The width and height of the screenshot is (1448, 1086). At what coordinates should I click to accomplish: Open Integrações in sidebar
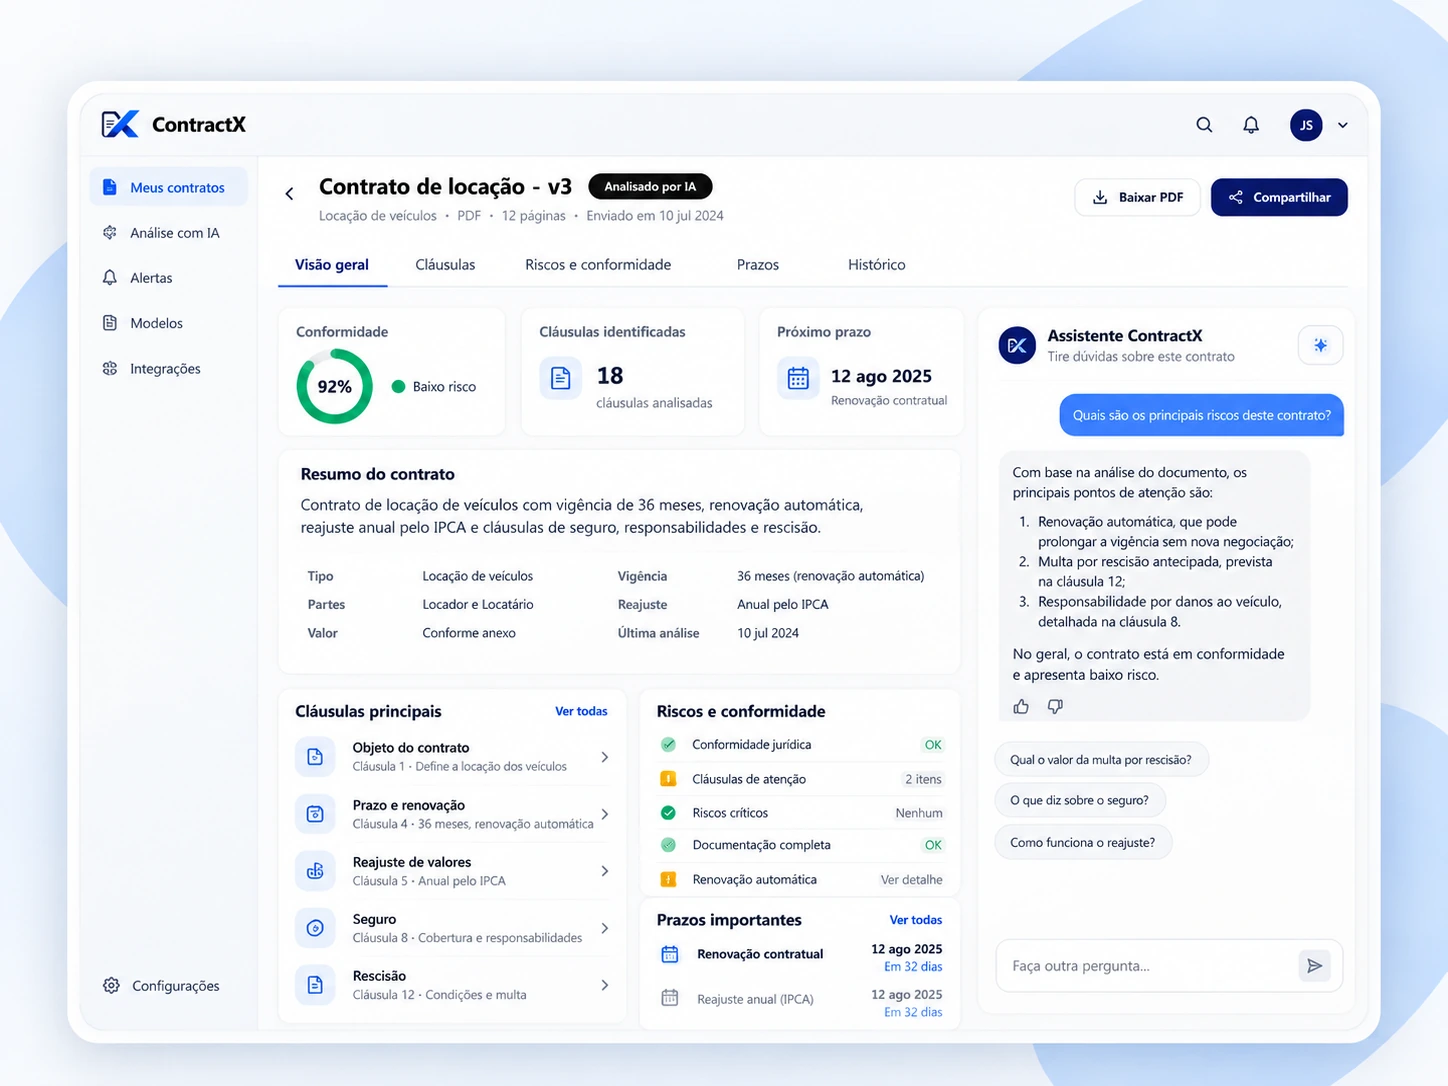pyautogui.click(x=152, y=369)
